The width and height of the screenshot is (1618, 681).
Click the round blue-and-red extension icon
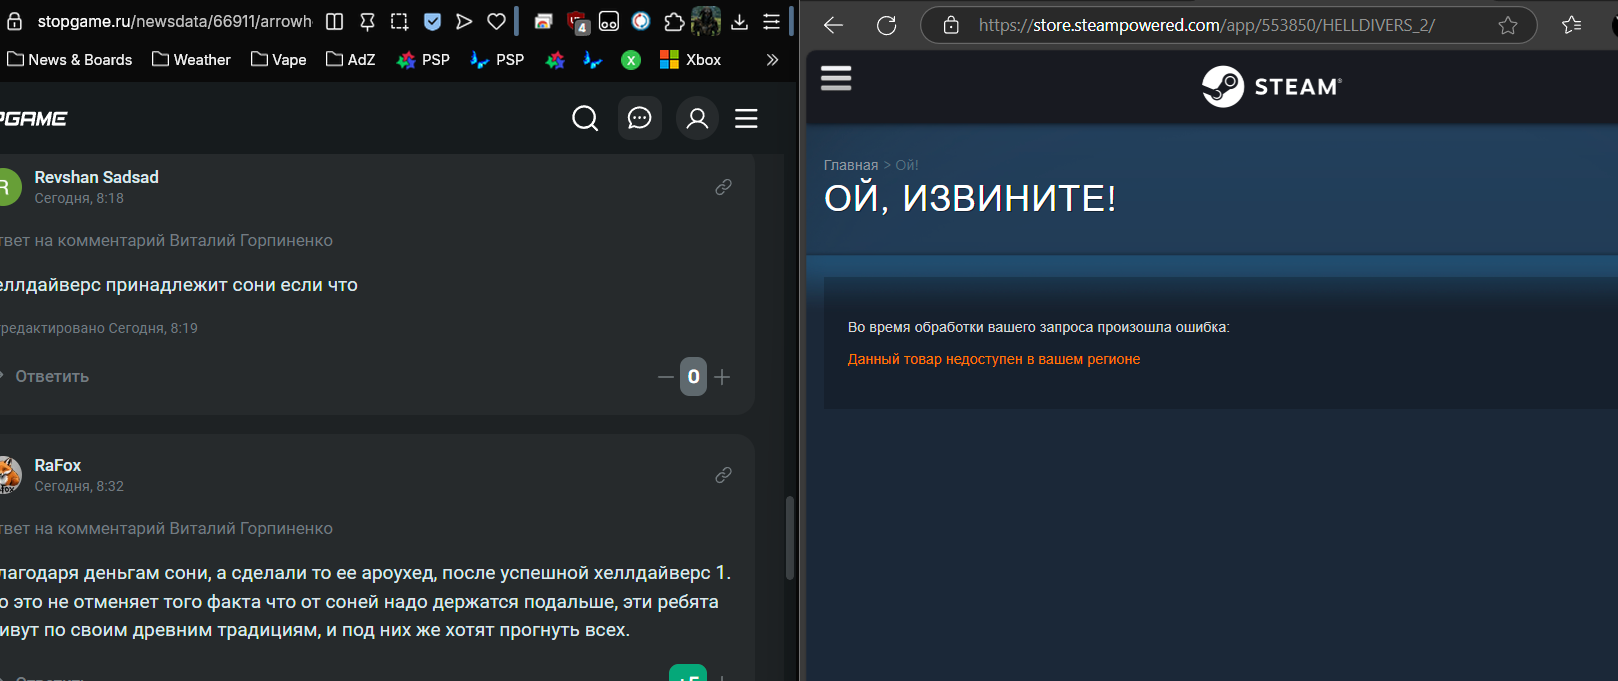pyautogui.click(x=641, y=21)
